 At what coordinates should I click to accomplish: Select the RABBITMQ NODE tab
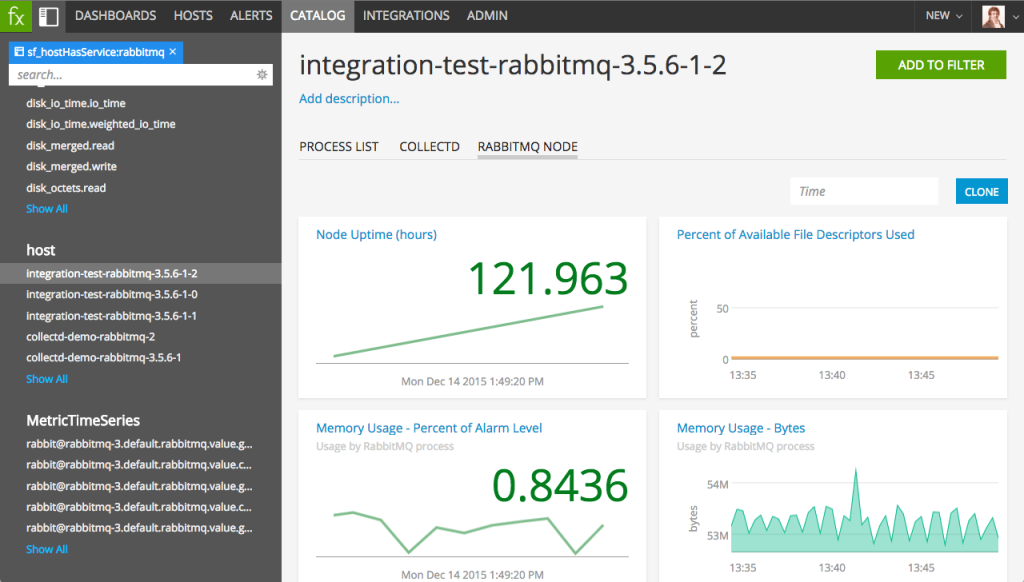(x=528, y=147)
